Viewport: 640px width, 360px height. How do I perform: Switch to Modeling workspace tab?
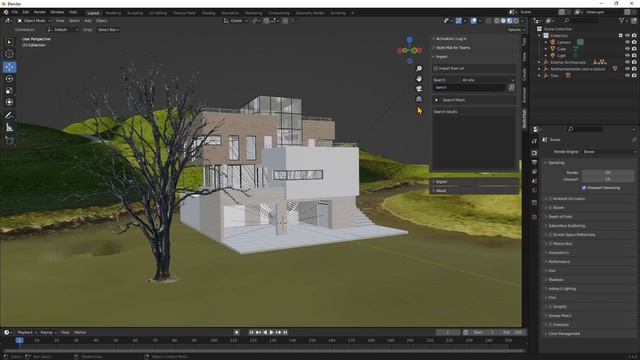click(x=113, y=13)
